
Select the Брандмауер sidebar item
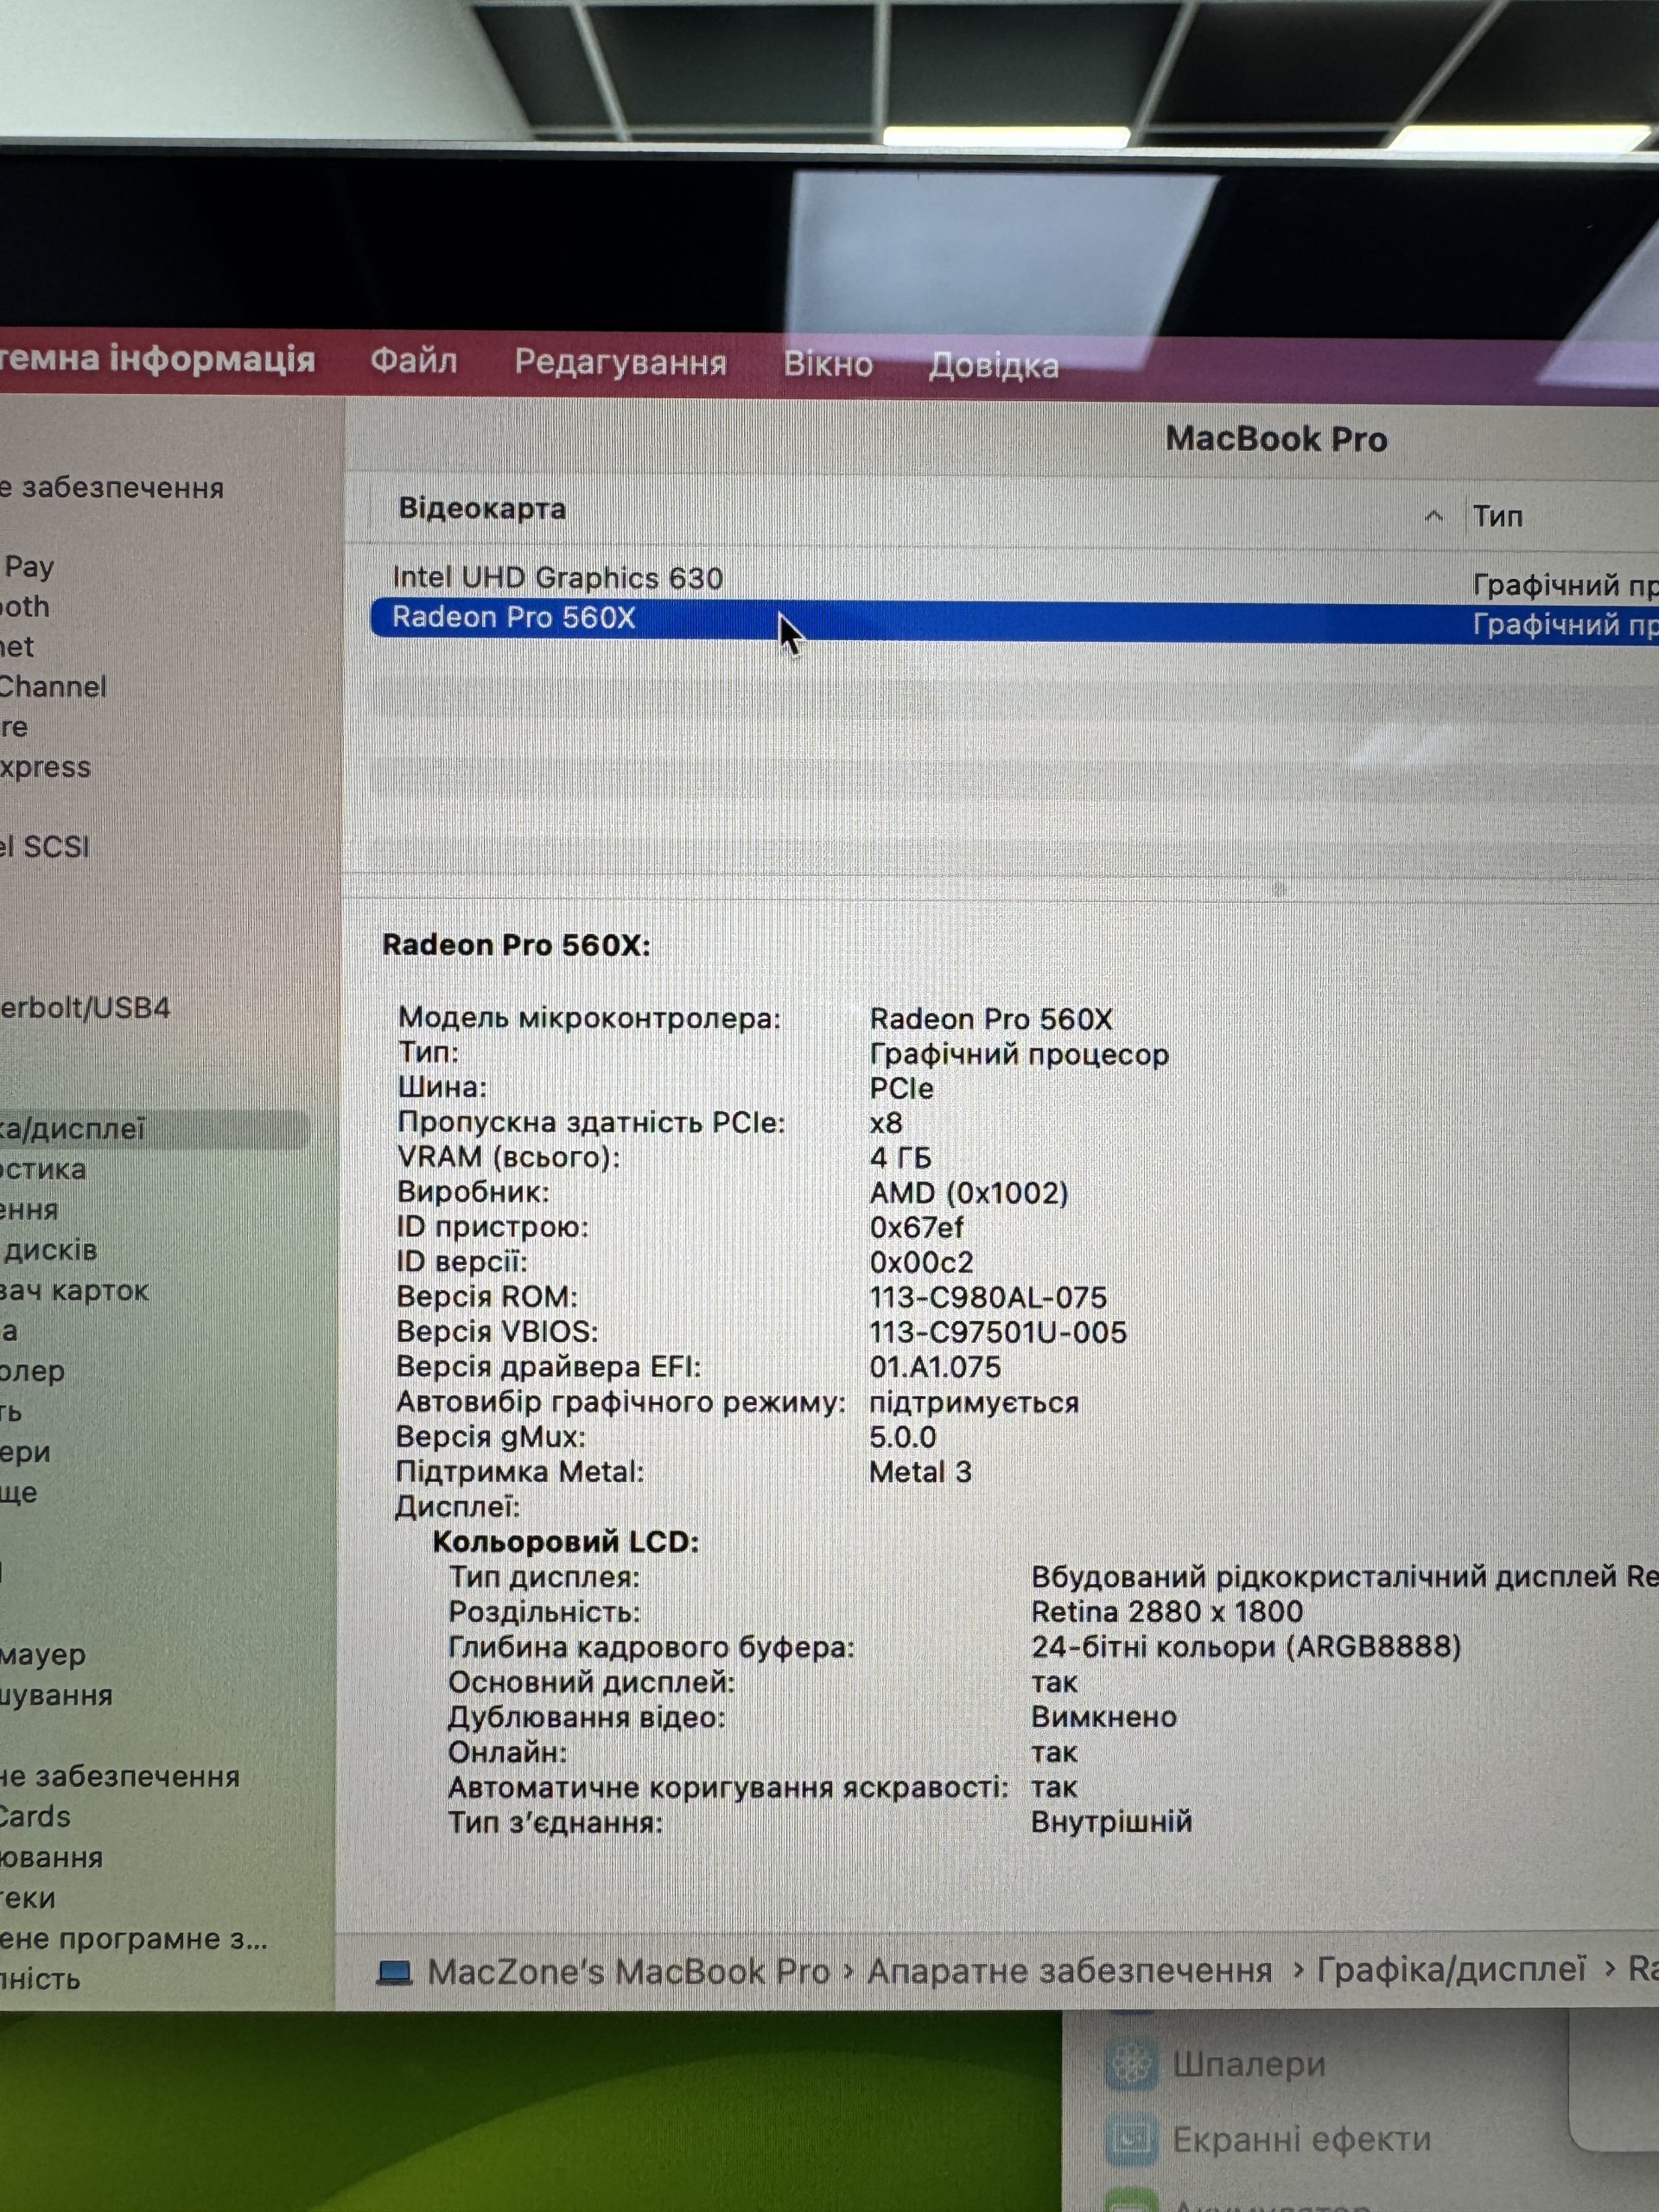click(42, 1655)
